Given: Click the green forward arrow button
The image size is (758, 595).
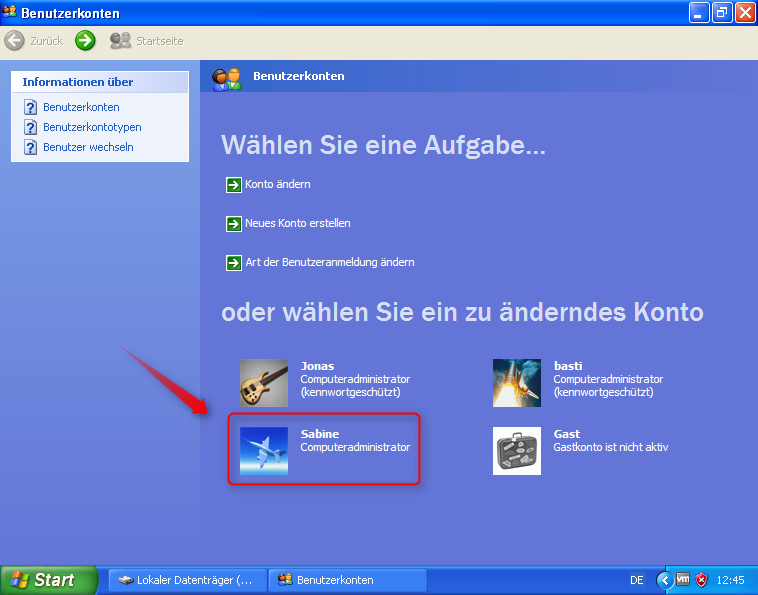Looking at the screenshot, I should (85, 41).
